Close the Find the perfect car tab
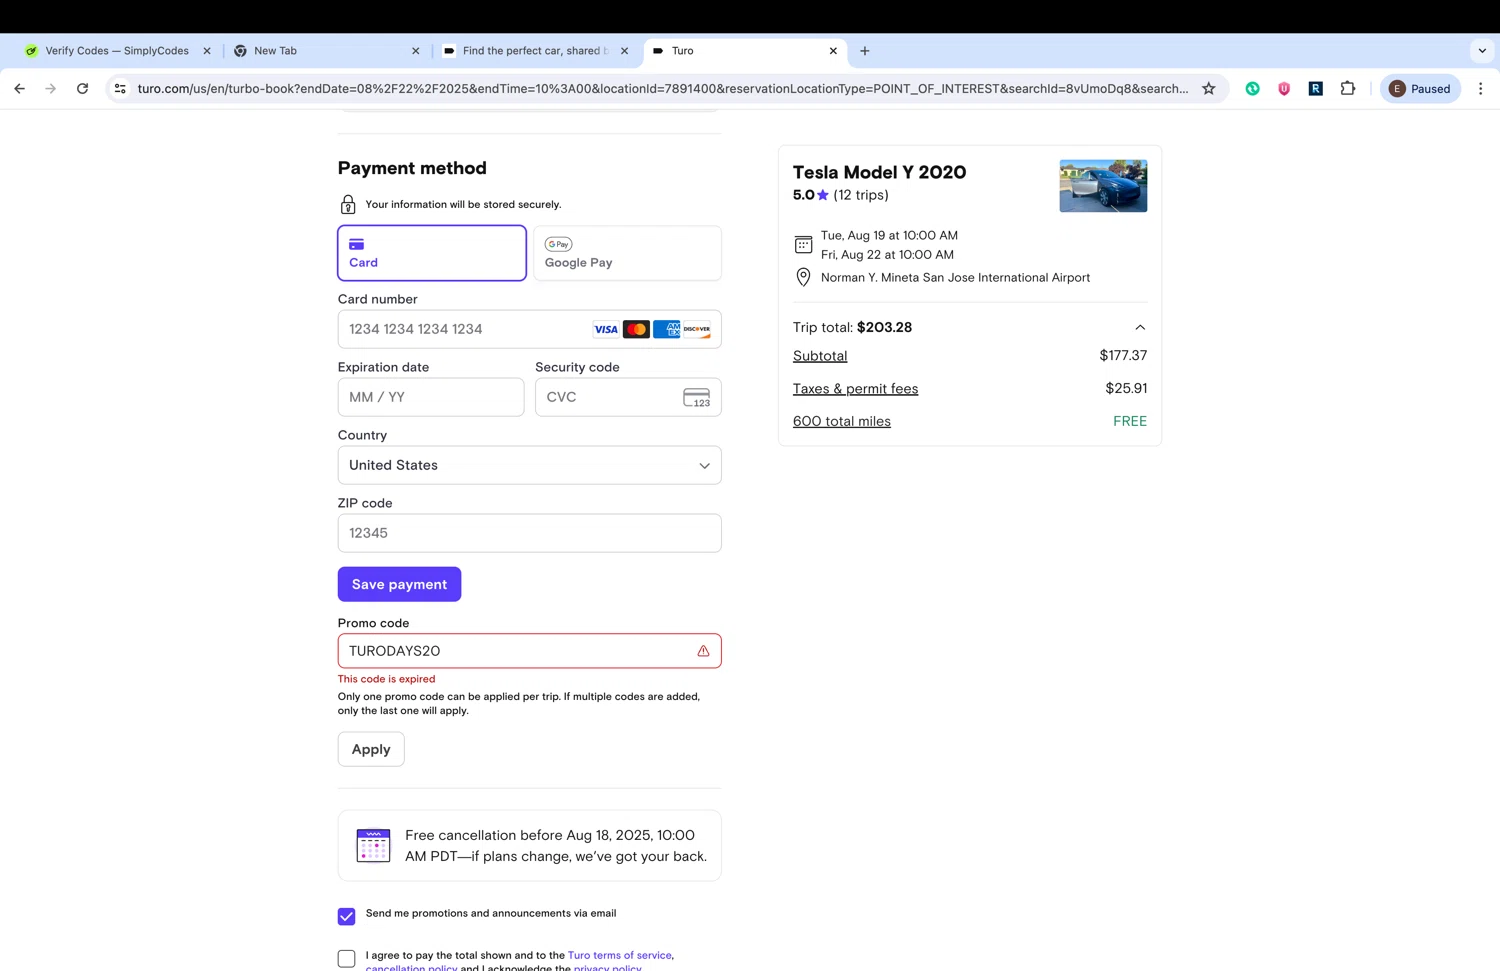Image resolution: width=1500 pixels, height=971 pixels. (x=624, y=51)
